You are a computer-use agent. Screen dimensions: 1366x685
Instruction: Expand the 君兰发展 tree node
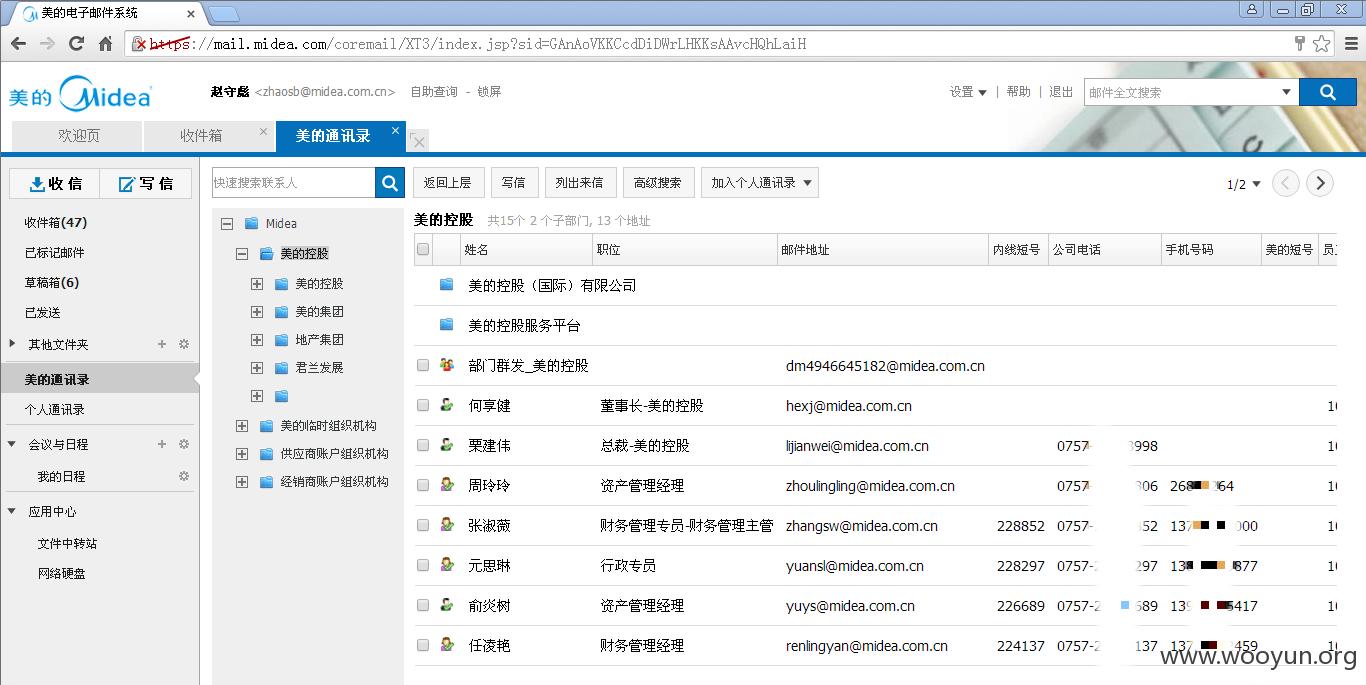pos(257,368)
